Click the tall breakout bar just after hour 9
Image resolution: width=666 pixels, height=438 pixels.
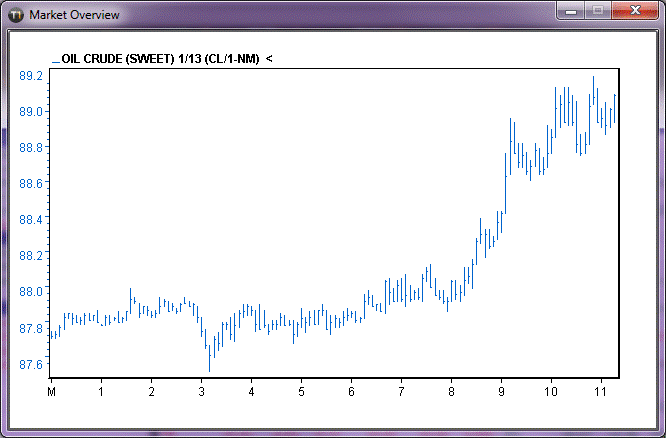coord(510,140)
